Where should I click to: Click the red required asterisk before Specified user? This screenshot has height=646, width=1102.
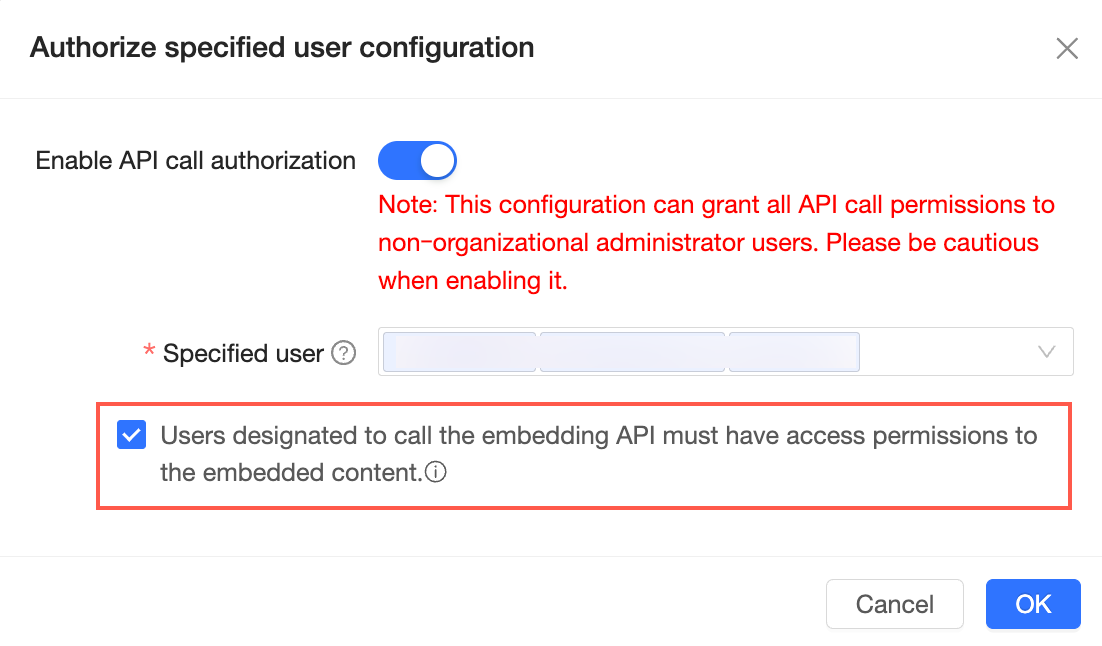pyautogui.click(x=150, y=353)
